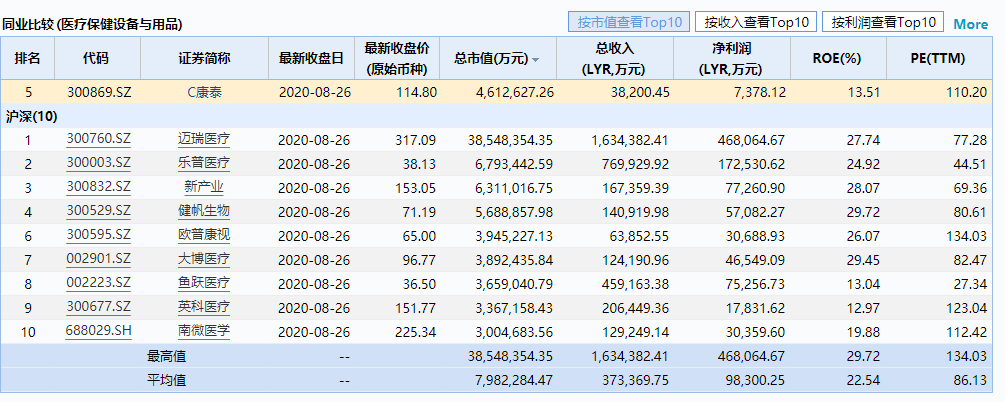
Task: Click PE value 110.20
Action: click(967, 92)
